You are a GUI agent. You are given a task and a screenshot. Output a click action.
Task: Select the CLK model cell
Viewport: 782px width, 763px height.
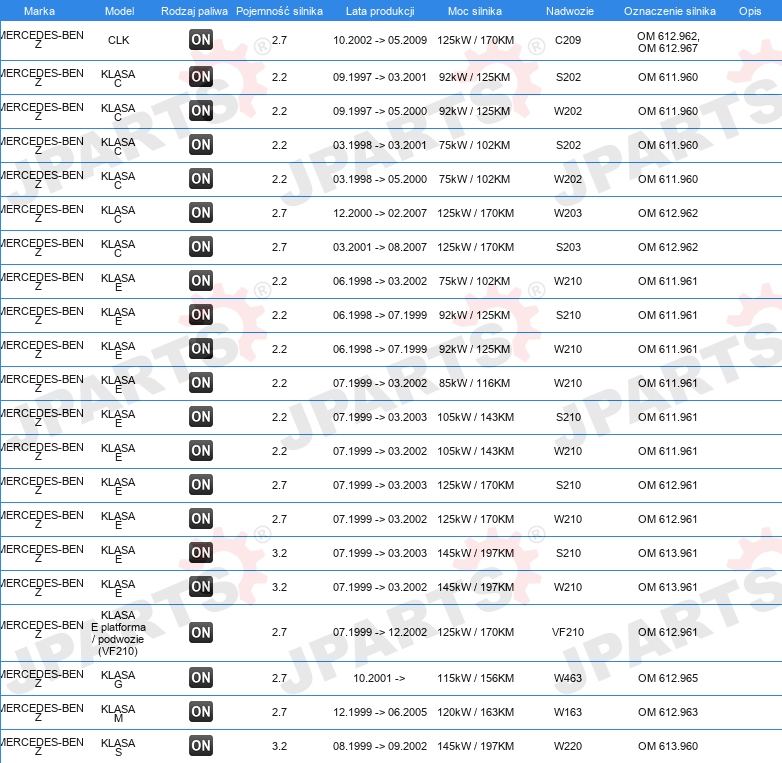[119, 40]
